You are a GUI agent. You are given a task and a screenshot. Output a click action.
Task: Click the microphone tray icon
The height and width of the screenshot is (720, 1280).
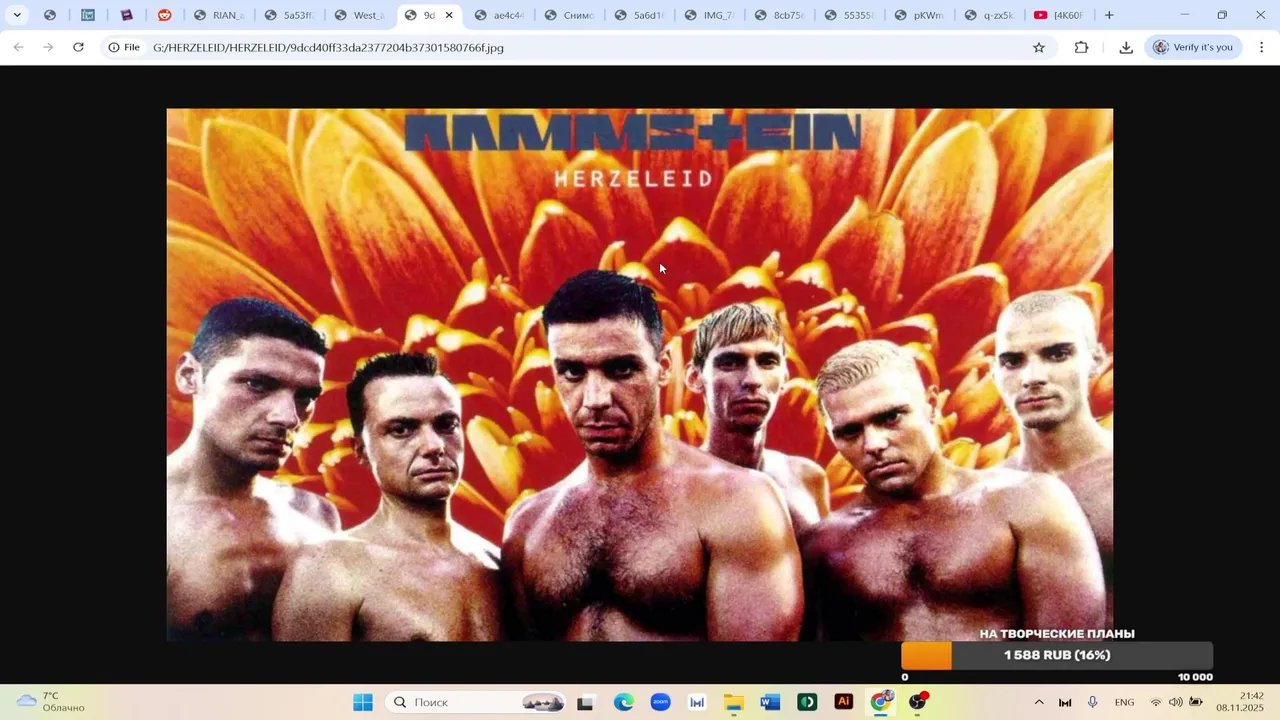point(1092,702)
